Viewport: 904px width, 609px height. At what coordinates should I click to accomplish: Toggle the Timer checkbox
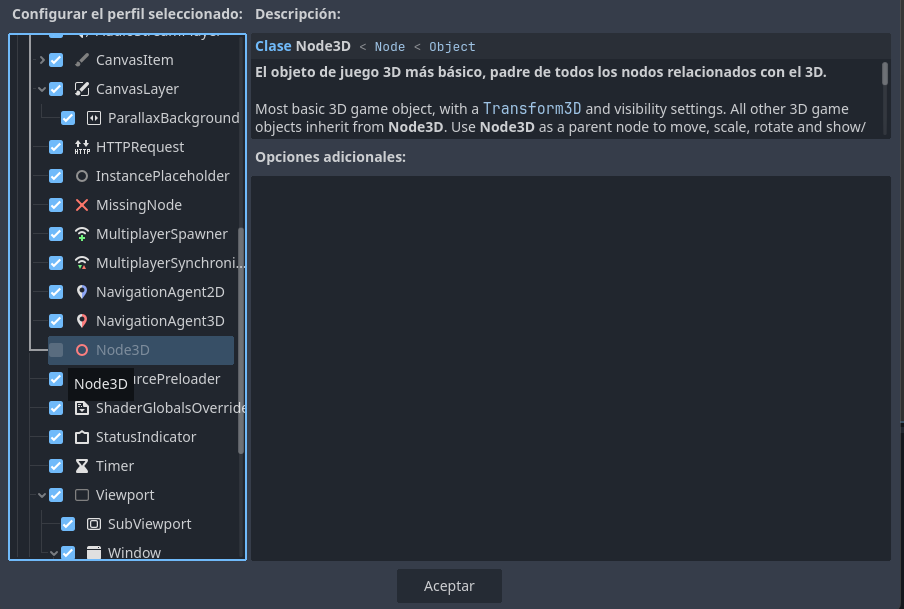[56, 466]
